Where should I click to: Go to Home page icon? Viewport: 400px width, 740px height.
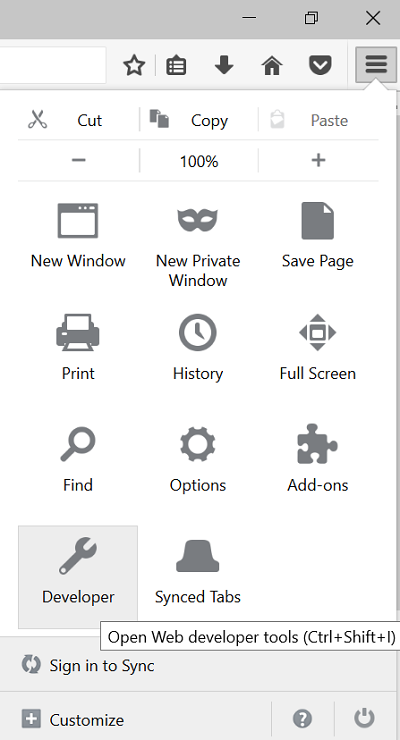[272, 65]
